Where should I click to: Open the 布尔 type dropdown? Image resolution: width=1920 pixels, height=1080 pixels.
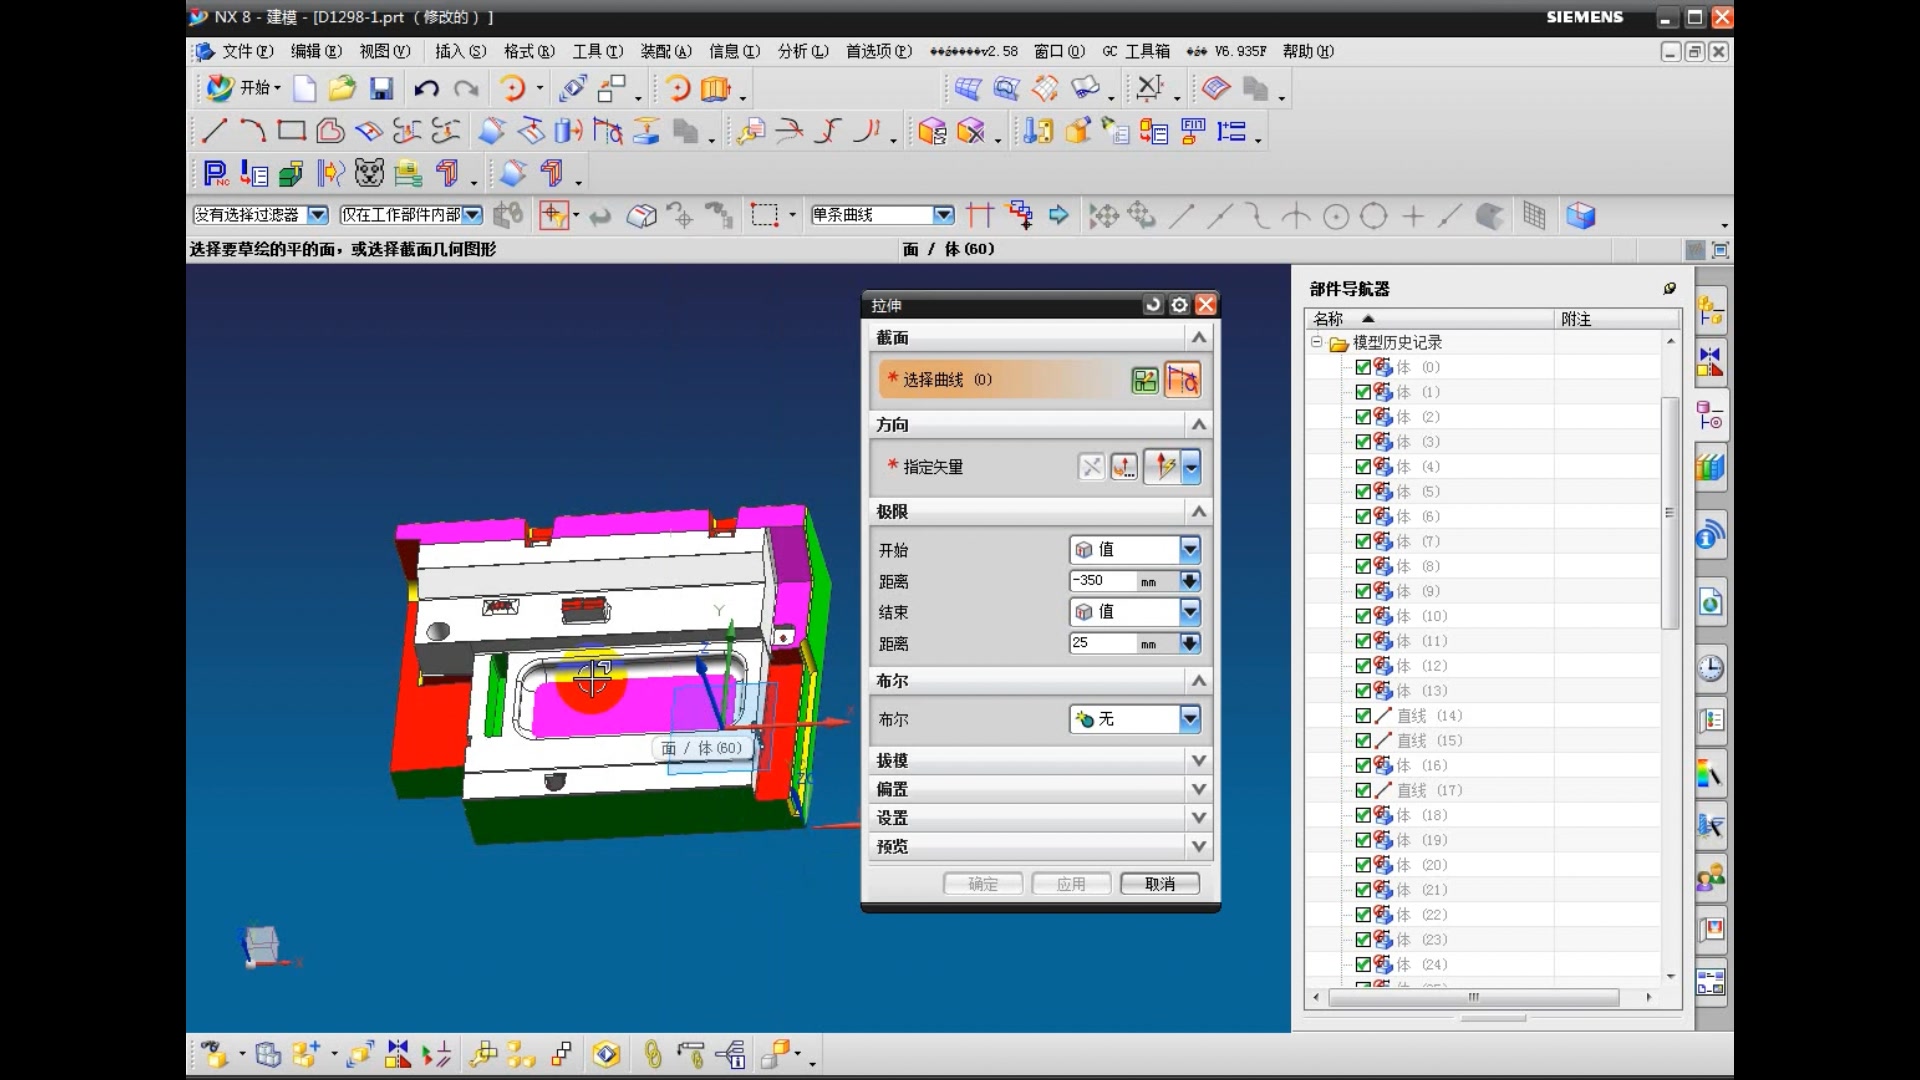(1189, 719)
